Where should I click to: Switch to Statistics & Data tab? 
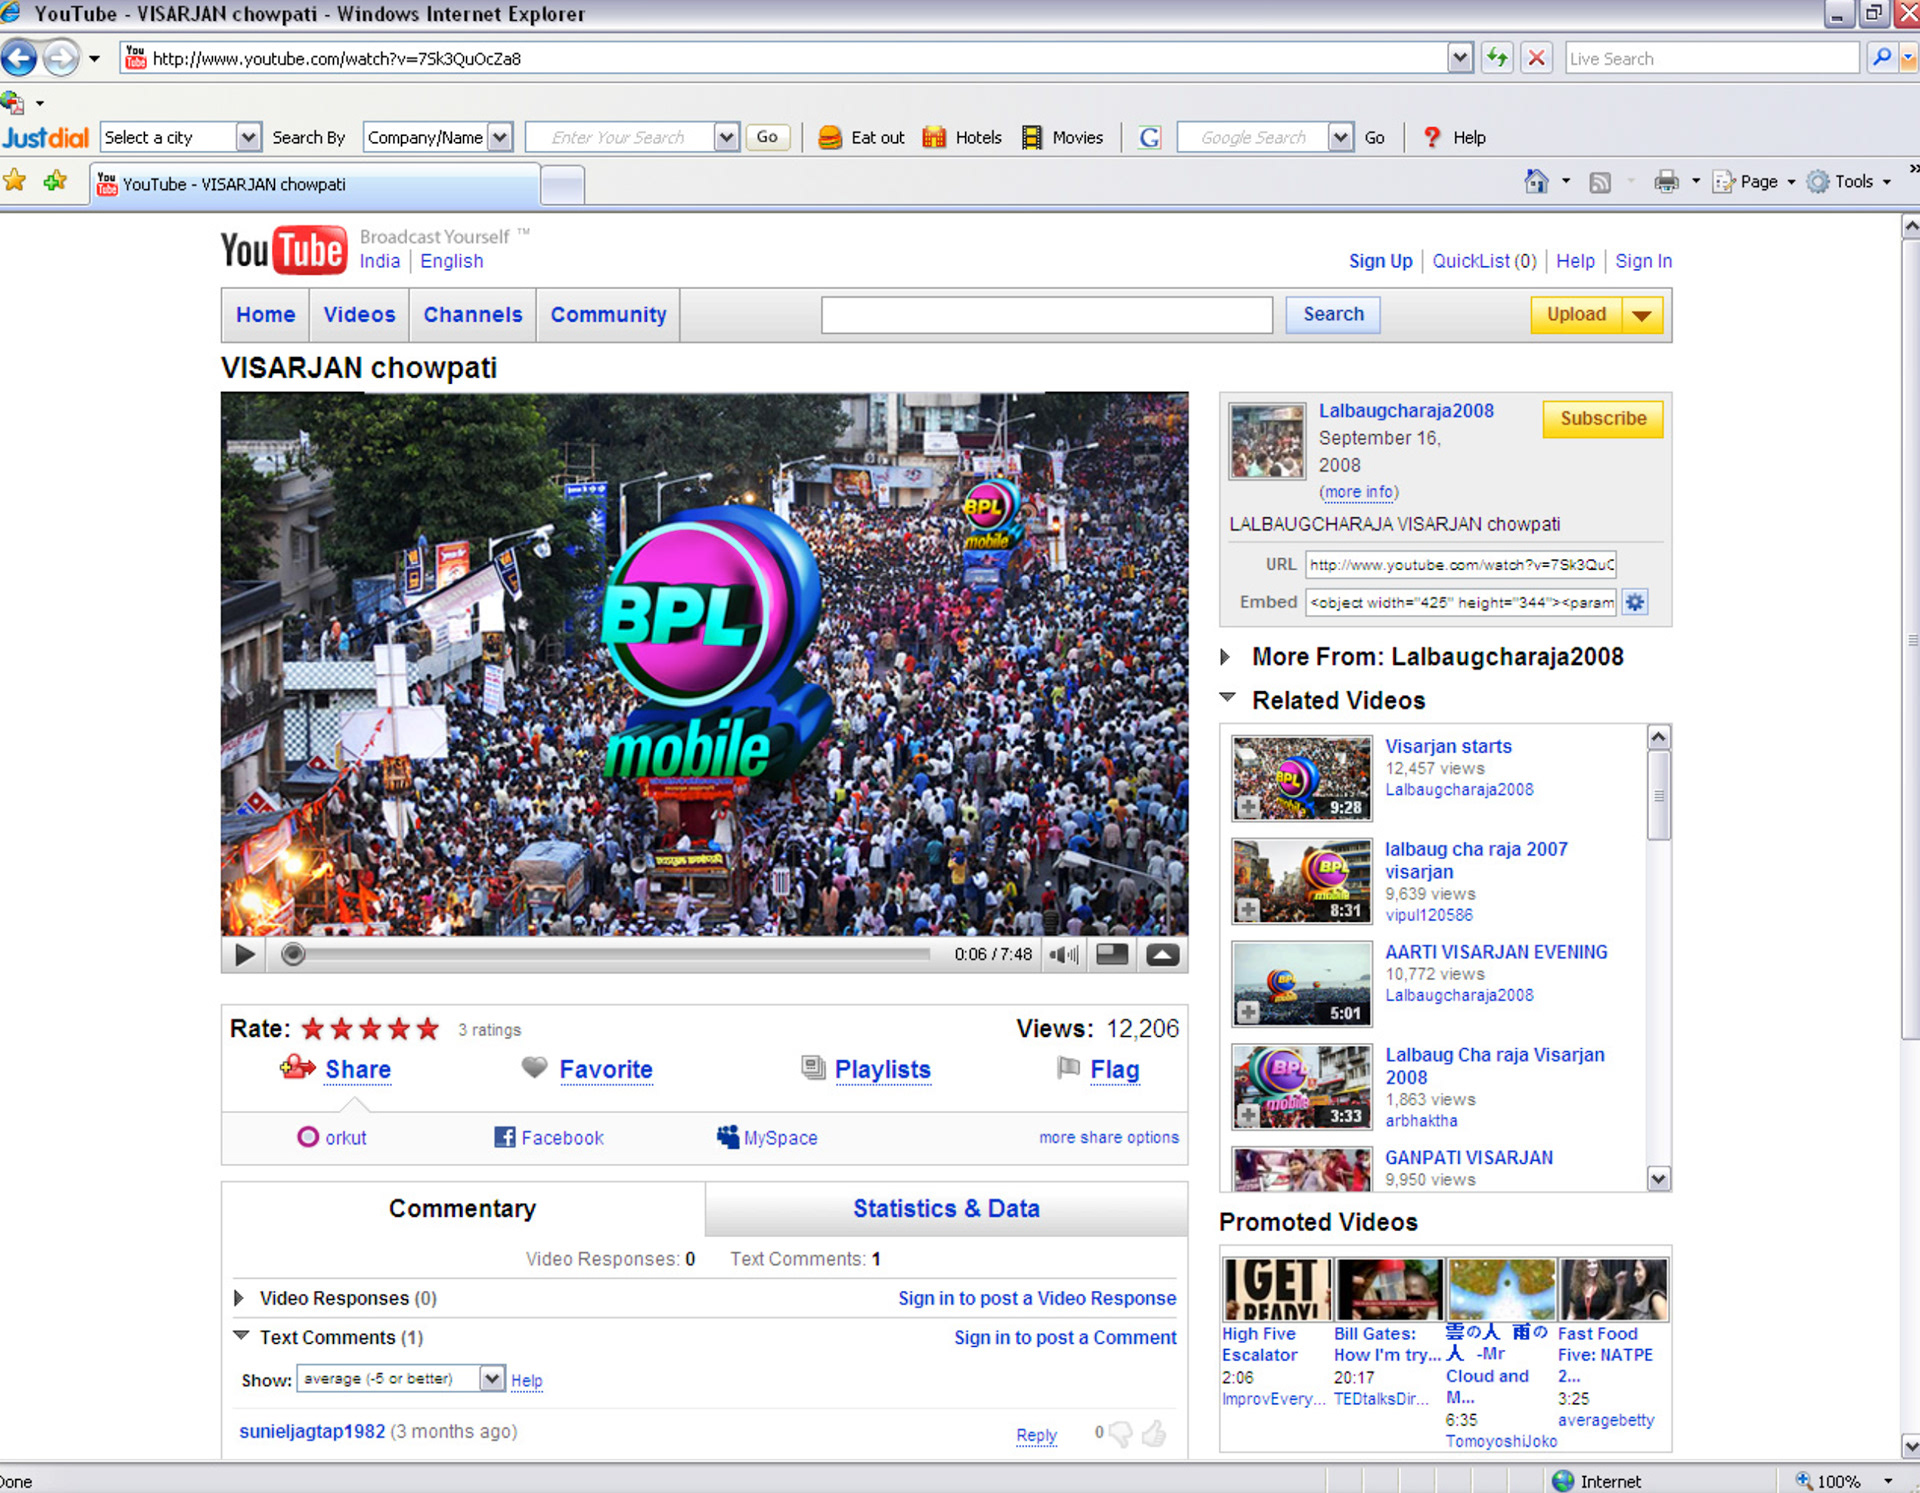(x=946, y=1208)
